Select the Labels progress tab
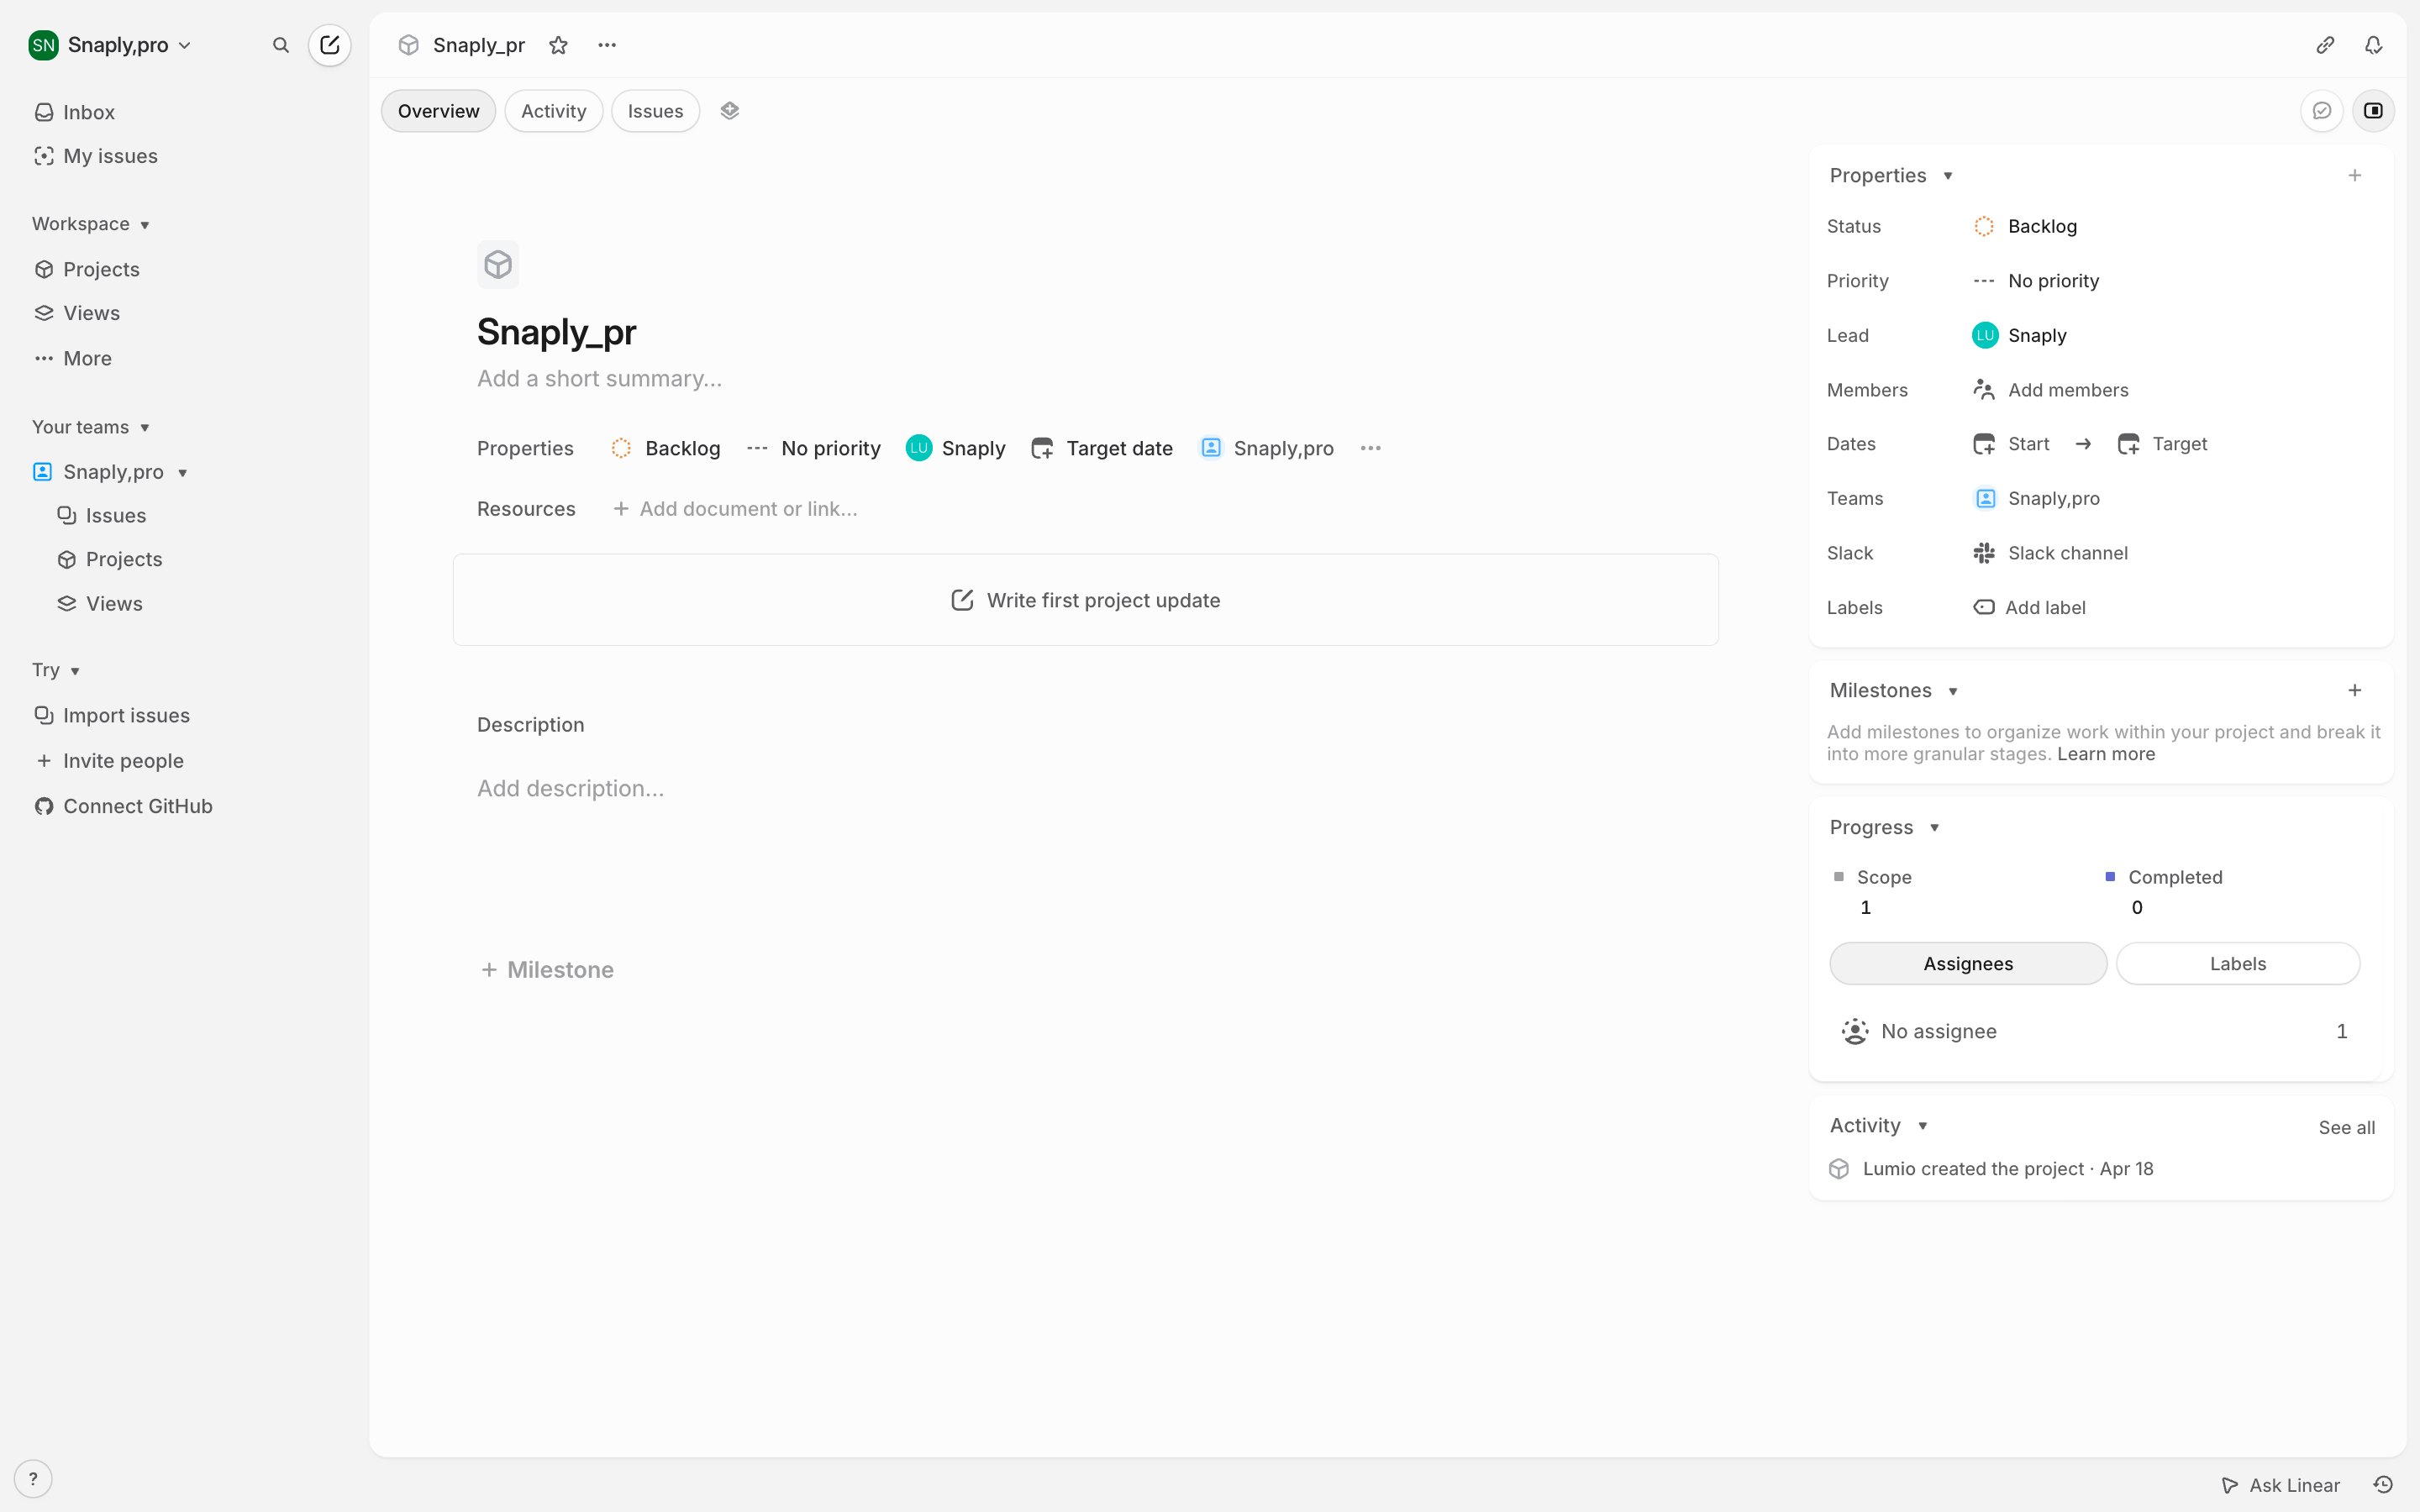 click(x=2237, y=964)
